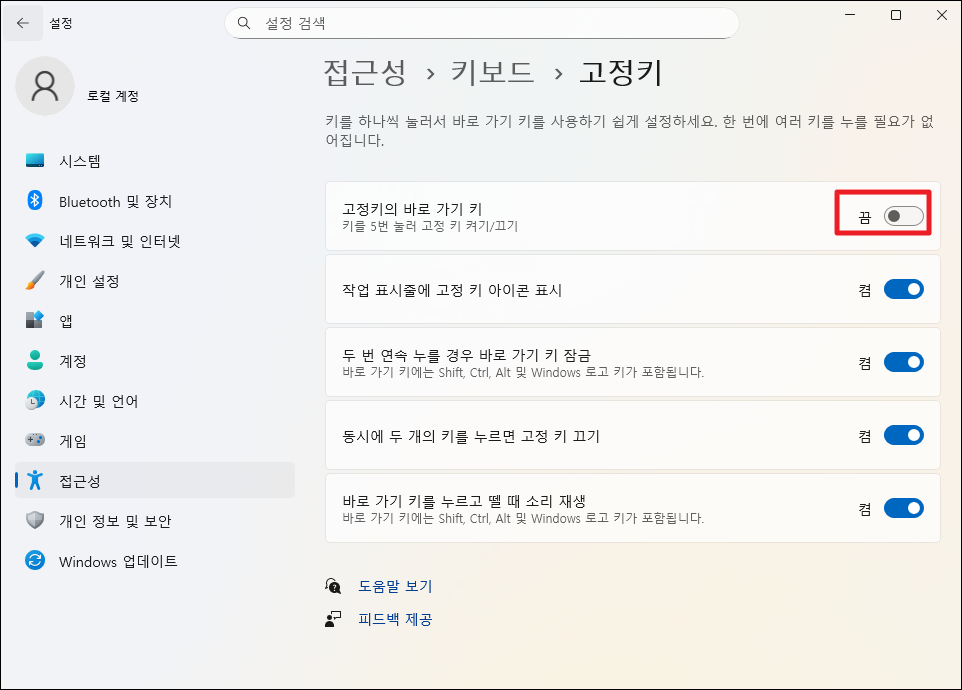The width and height of the screenshot is (962, 690).
Task: Turn off 동시에 두 개의 키를 누르면 고정 키 끄기
Action: pos(904,435)
